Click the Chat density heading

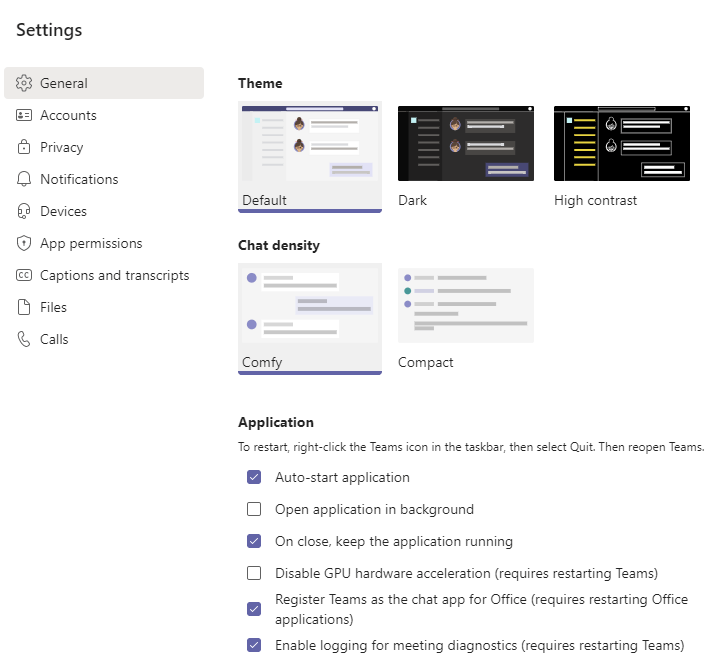(279, 245)
